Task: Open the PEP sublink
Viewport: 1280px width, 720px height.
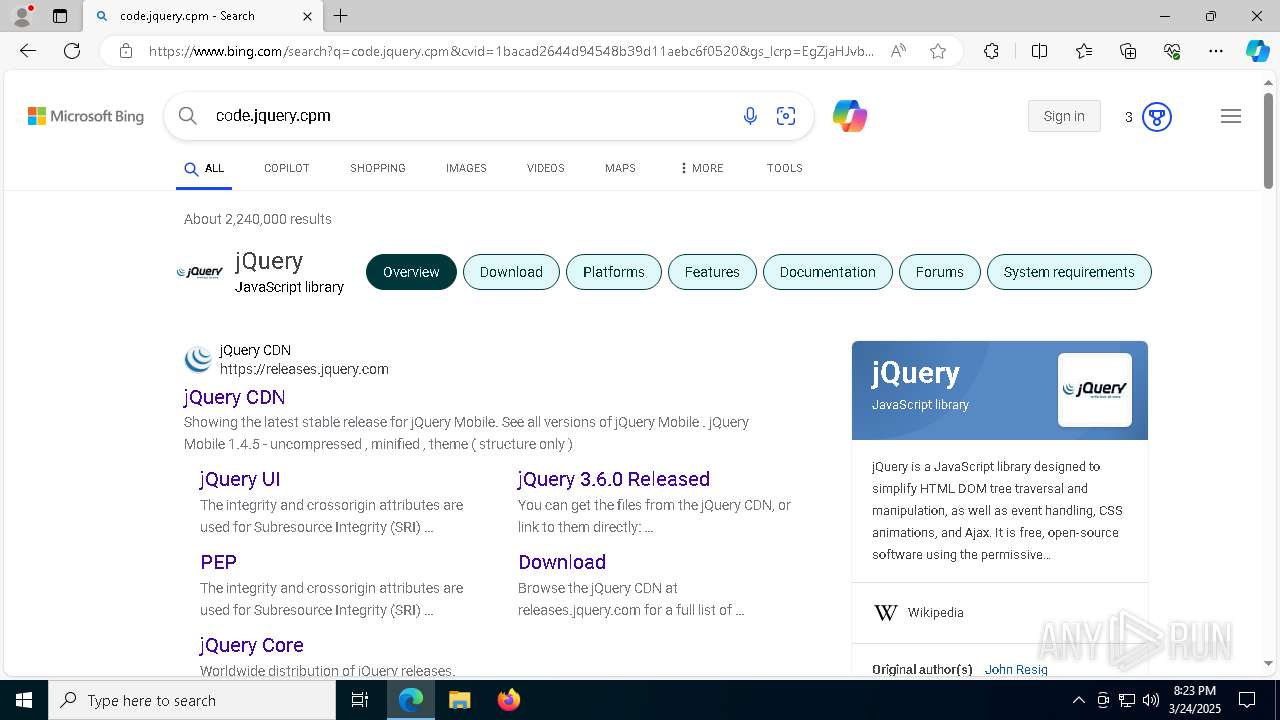Action: pyautogui.click(x=218, y=562)
